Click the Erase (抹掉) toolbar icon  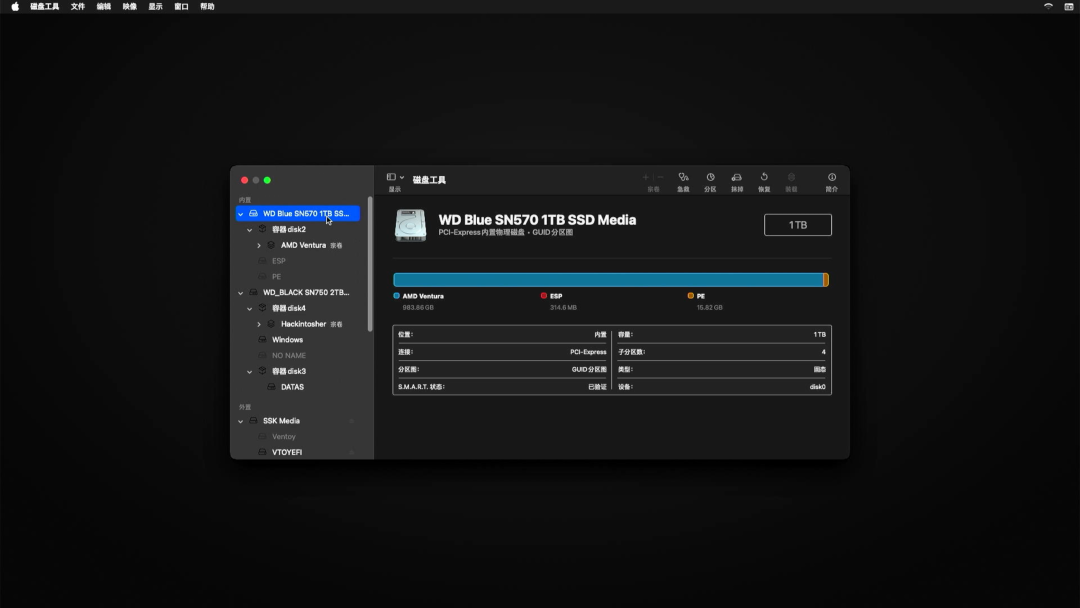pyautogui.click(x=737, y=178)
